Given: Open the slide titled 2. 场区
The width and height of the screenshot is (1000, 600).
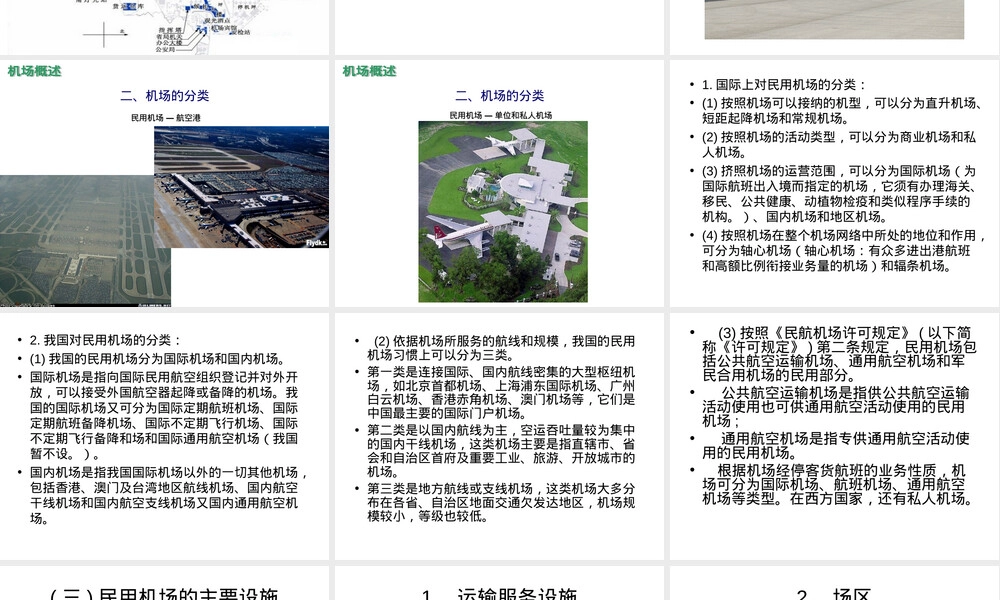Looking at the screenshot, I should click(835, 583).
